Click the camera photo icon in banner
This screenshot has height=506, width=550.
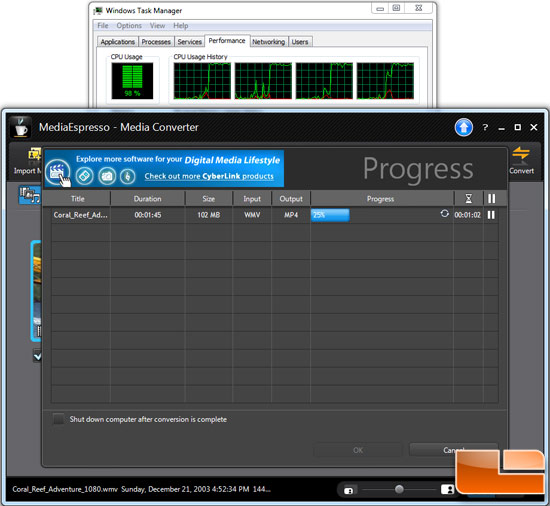coord(107,176)
